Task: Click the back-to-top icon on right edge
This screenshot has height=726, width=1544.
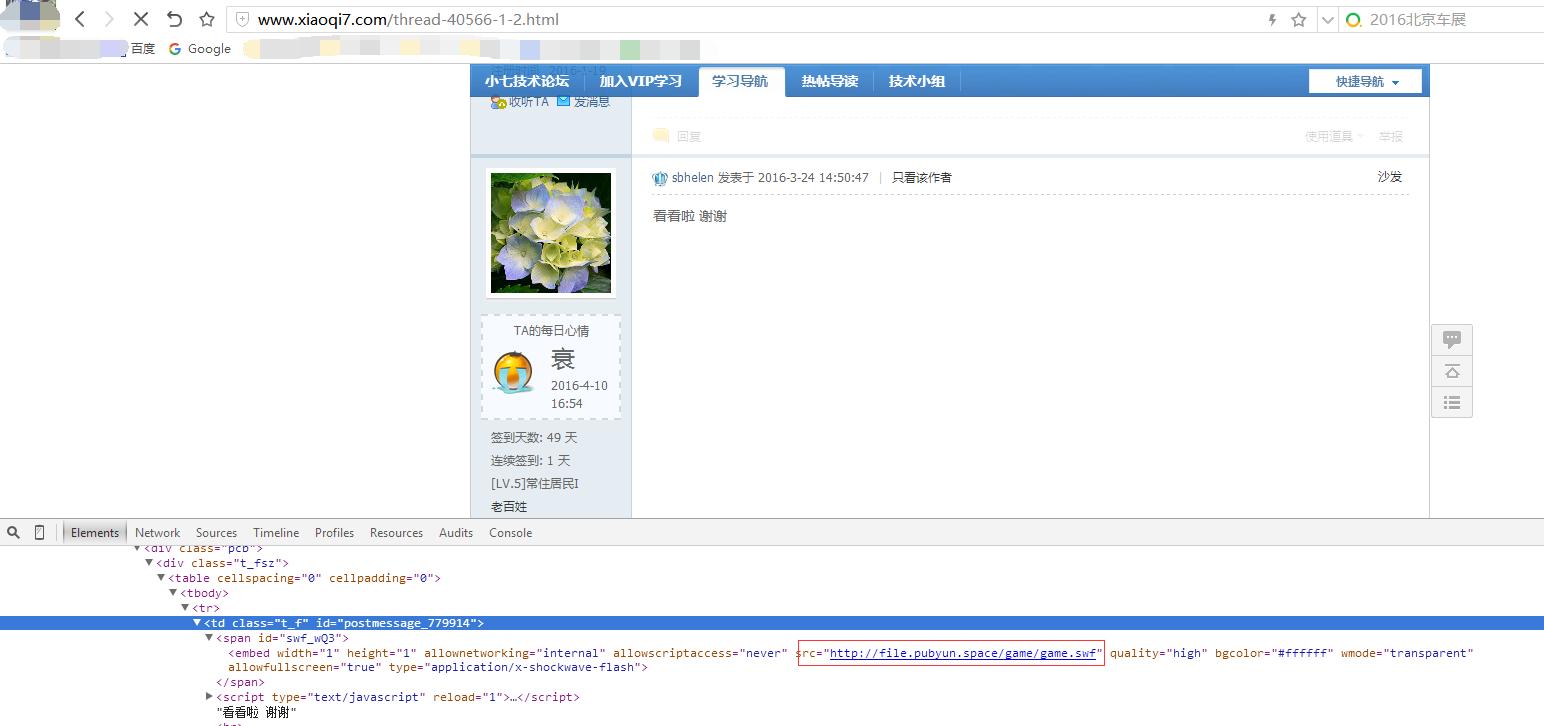Action: coord(1451,370)
